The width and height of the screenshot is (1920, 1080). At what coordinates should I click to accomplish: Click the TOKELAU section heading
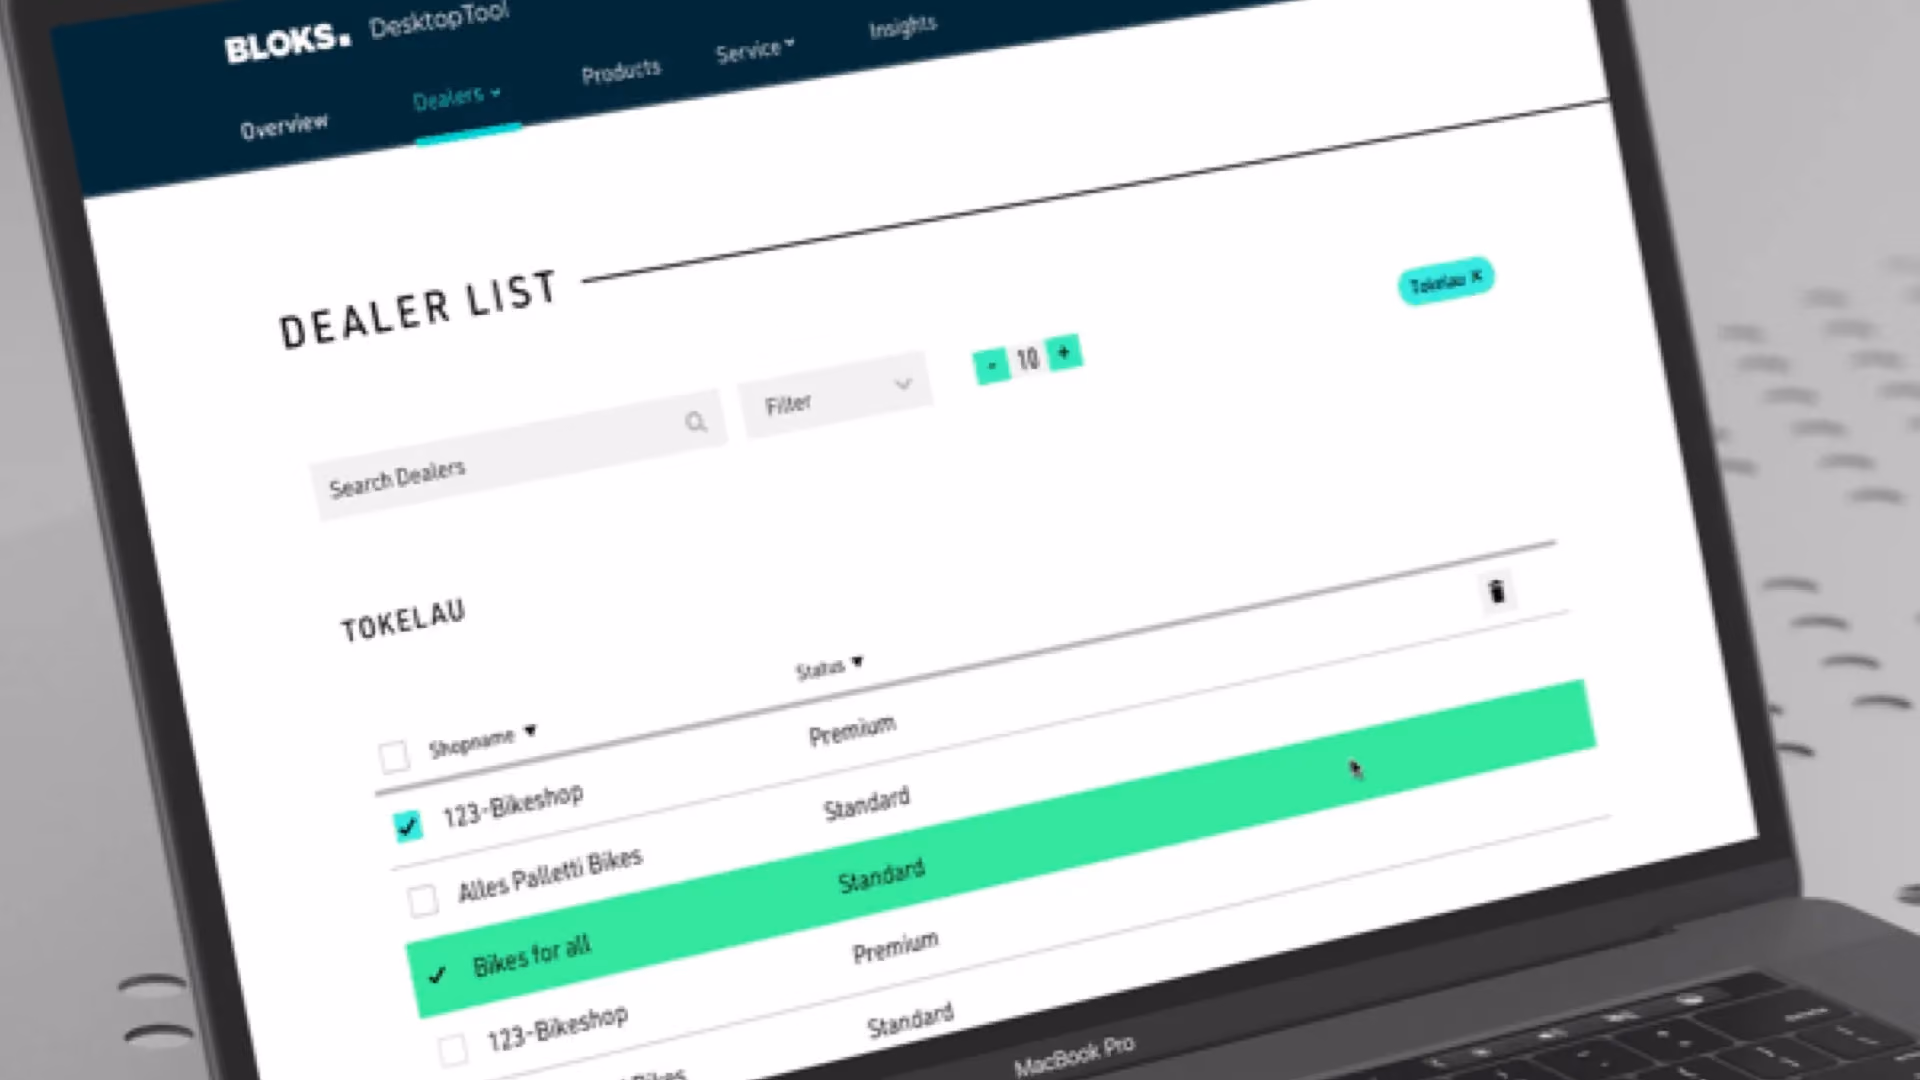[x=403, y=622]
